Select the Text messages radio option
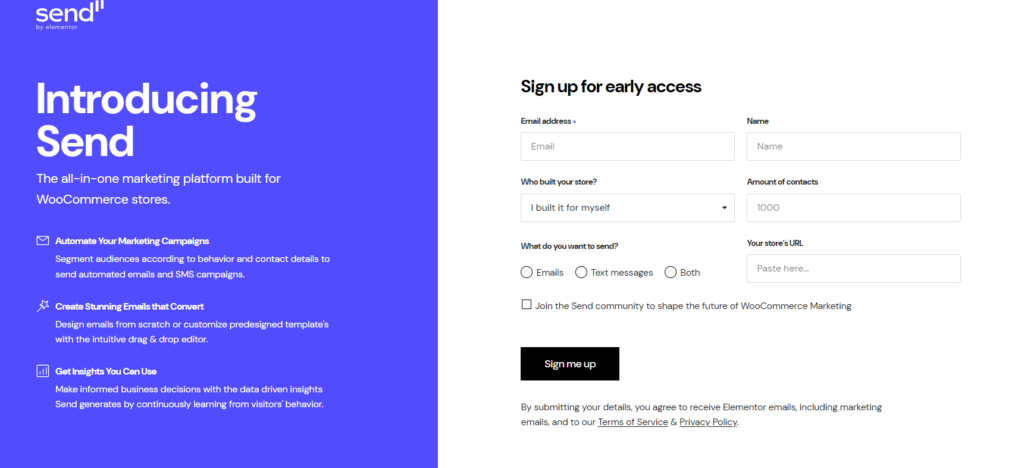The image size is (1024, 468). 581,272
